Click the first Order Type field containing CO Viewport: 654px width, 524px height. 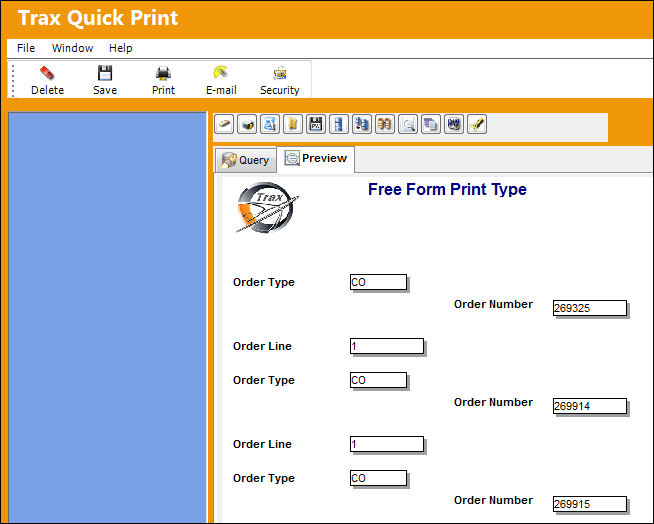378,282
